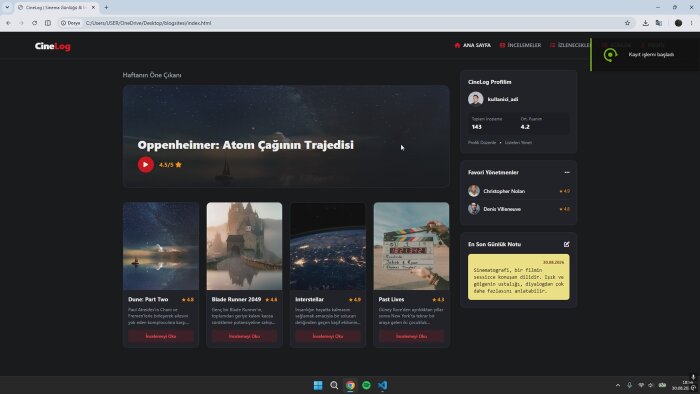
Task: Close the CineLog tab
Action: pyautogui.click(x=93, y=7)
